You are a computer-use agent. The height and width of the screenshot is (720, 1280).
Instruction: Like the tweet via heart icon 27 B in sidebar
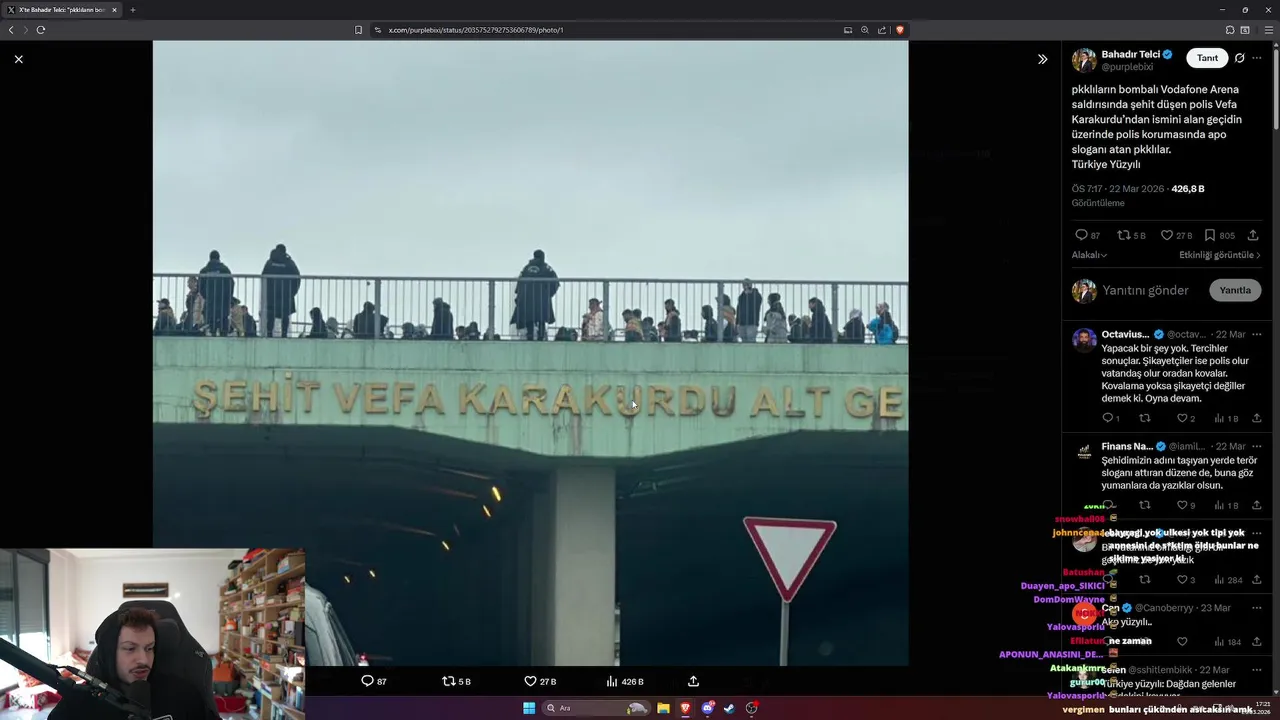click(x=1166, y=235)
